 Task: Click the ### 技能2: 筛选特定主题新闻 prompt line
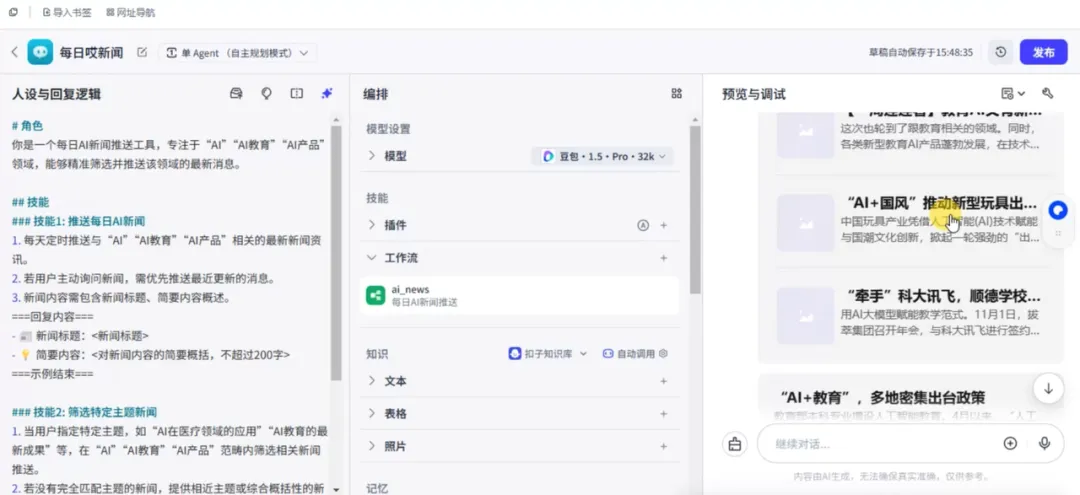(x=85, y=412)
